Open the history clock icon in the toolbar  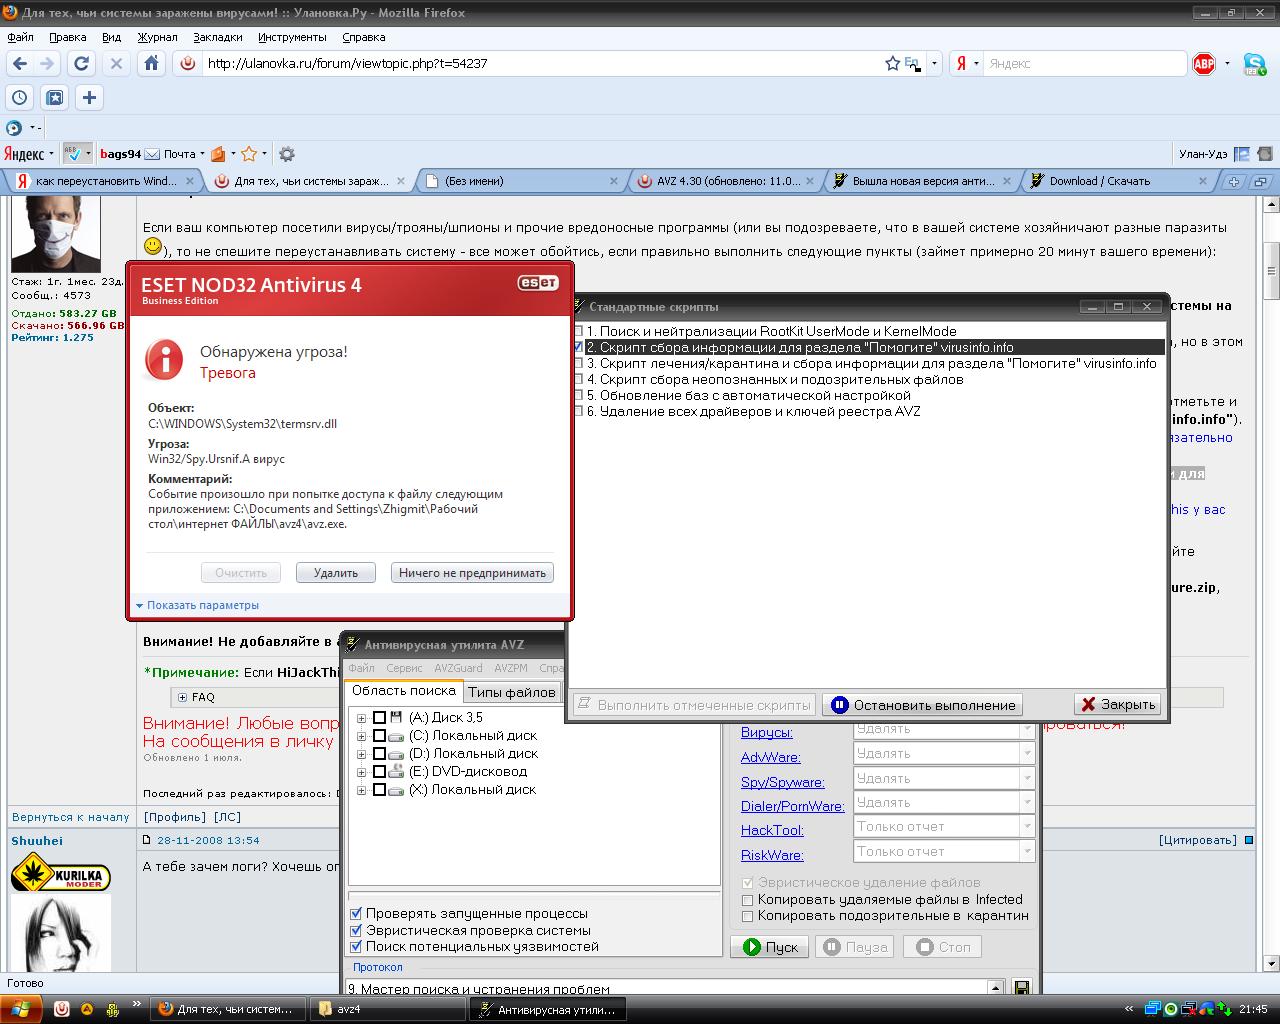(x=20, y=97)
